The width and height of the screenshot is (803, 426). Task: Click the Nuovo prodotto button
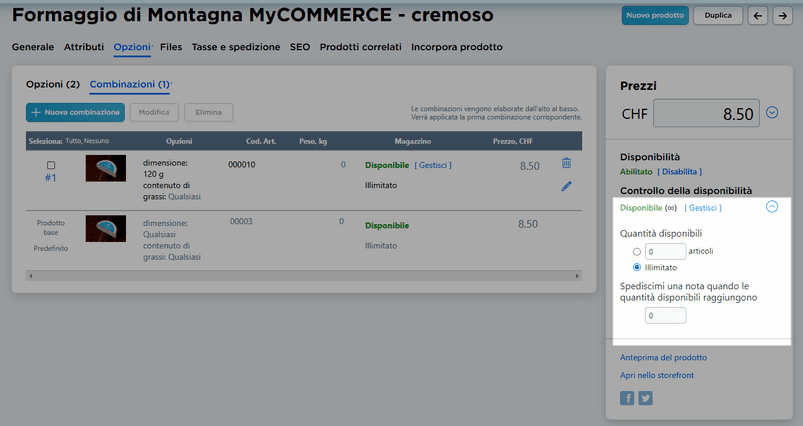(x=655, y=15)
